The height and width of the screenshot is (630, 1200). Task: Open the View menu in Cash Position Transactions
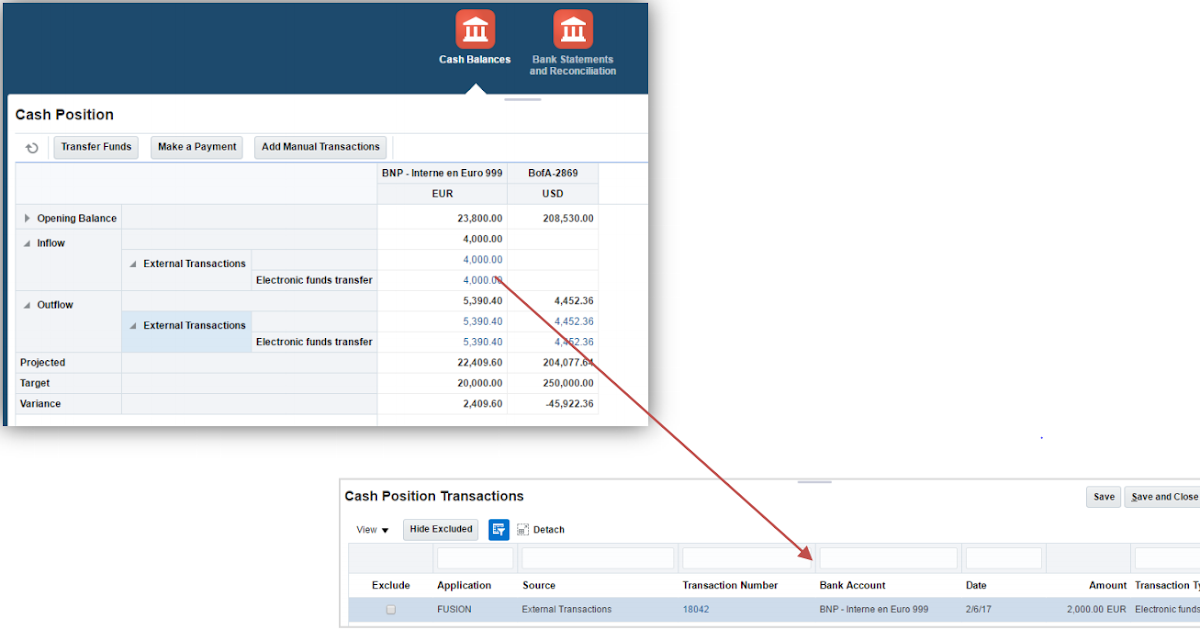click(x=371, y=529)
